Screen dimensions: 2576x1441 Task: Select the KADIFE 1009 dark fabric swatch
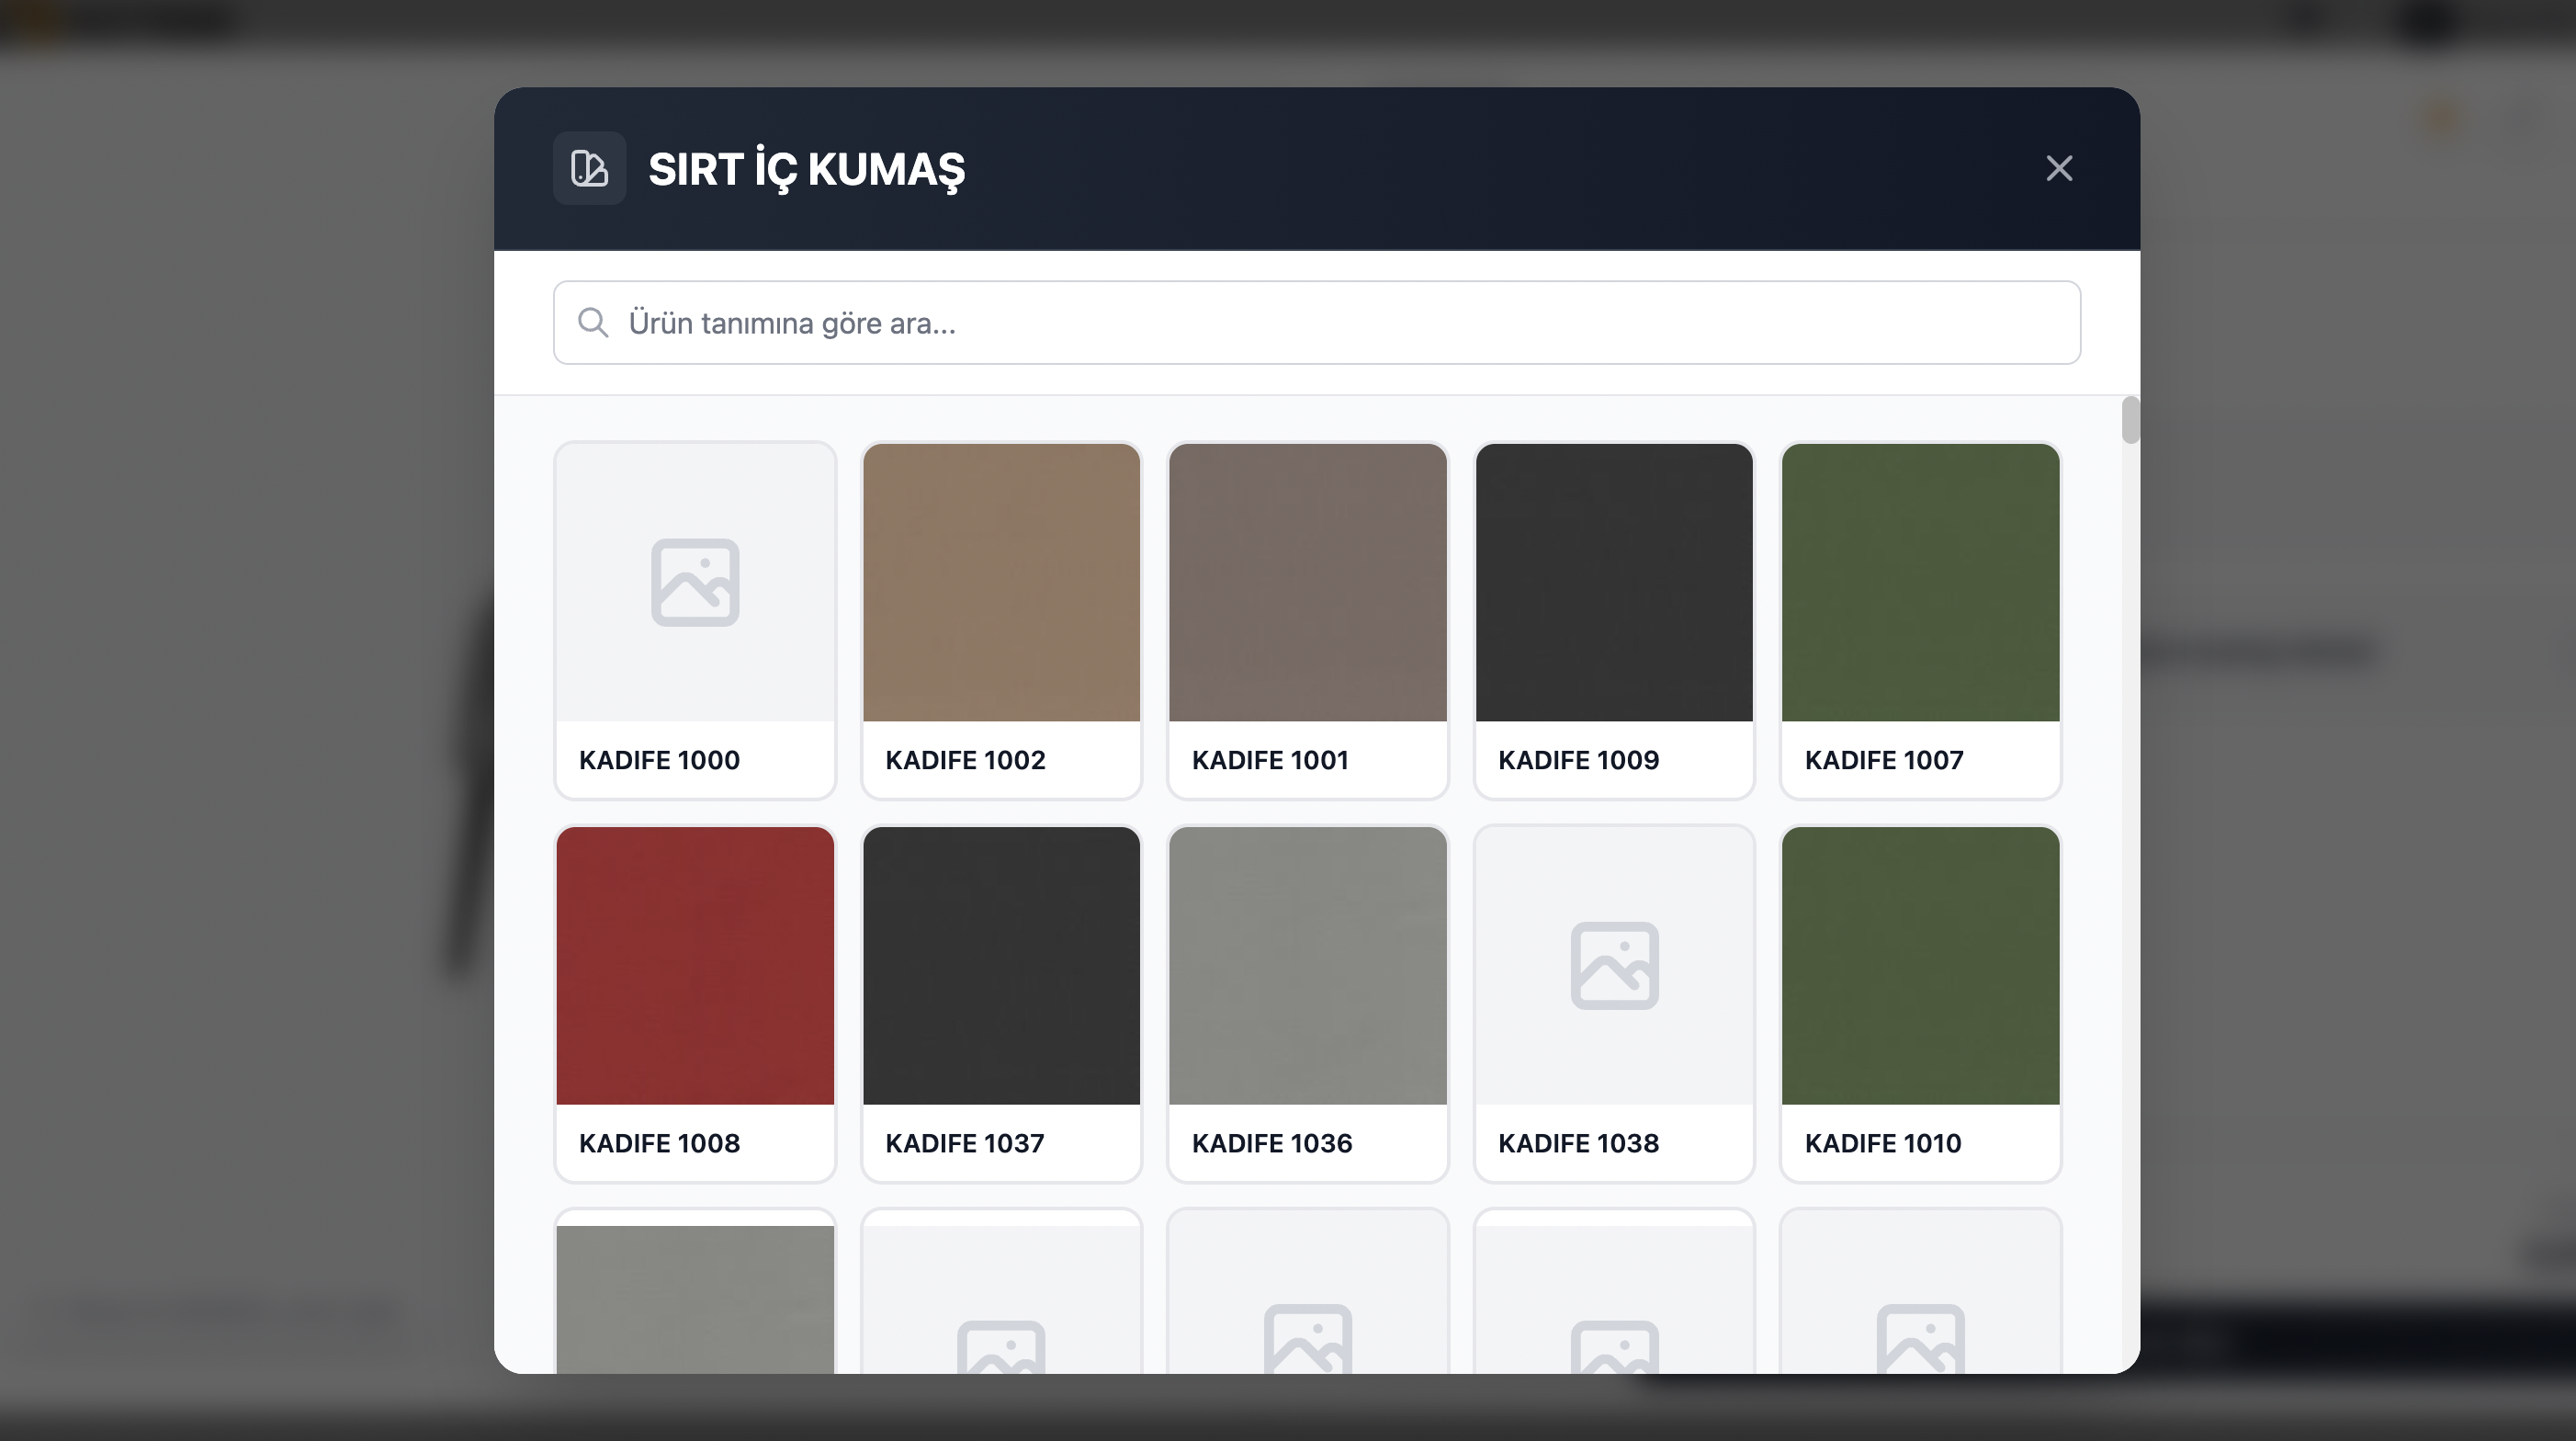pyautogui.click(x=1614, y=583)
